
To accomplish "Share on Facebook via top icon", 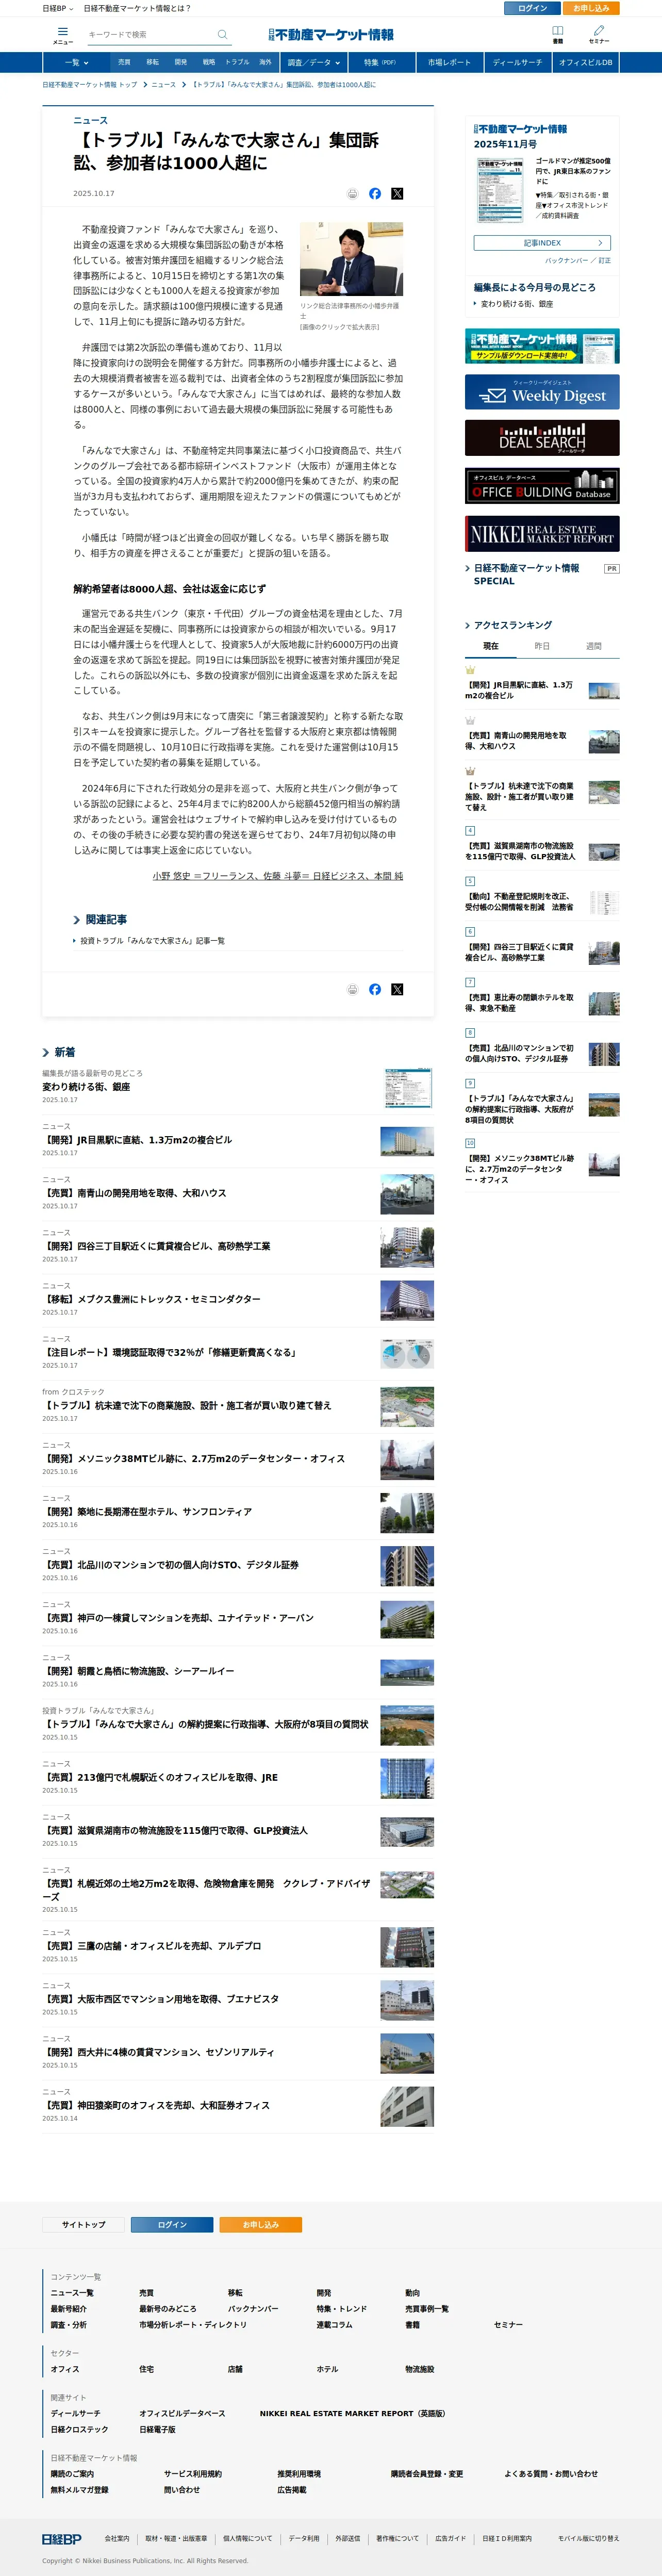I will coord(375,194).
